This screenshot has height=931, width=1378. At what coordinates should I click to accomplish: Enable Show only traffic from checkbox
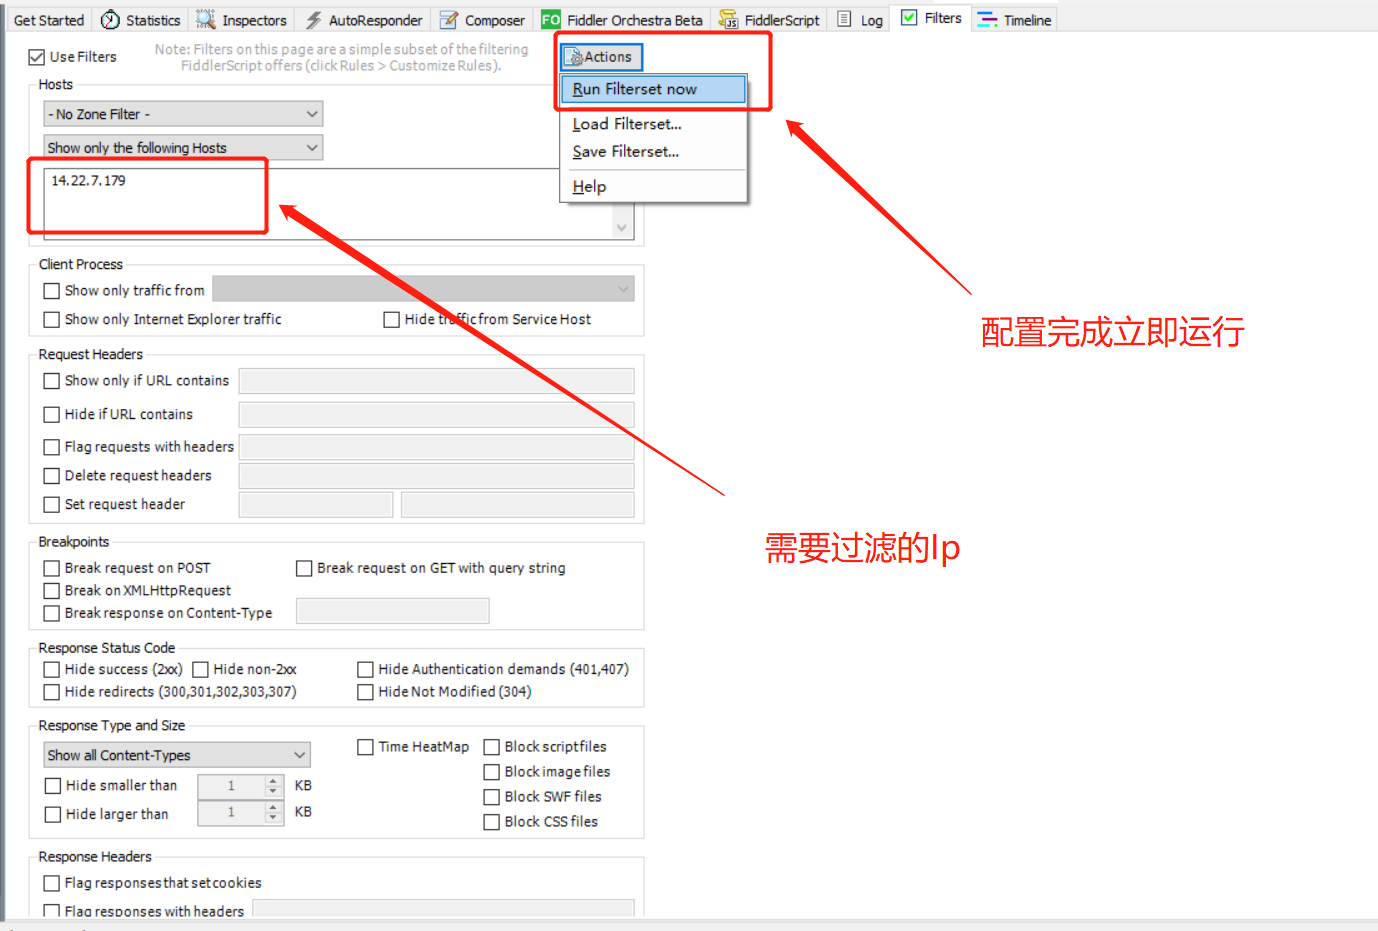point(52,291)
